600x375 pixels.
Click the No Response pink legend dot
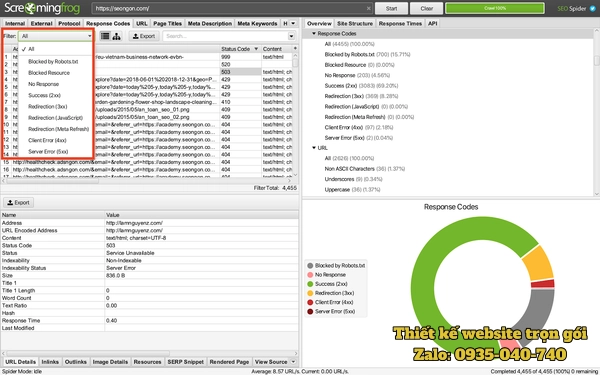tap(310, 274)
